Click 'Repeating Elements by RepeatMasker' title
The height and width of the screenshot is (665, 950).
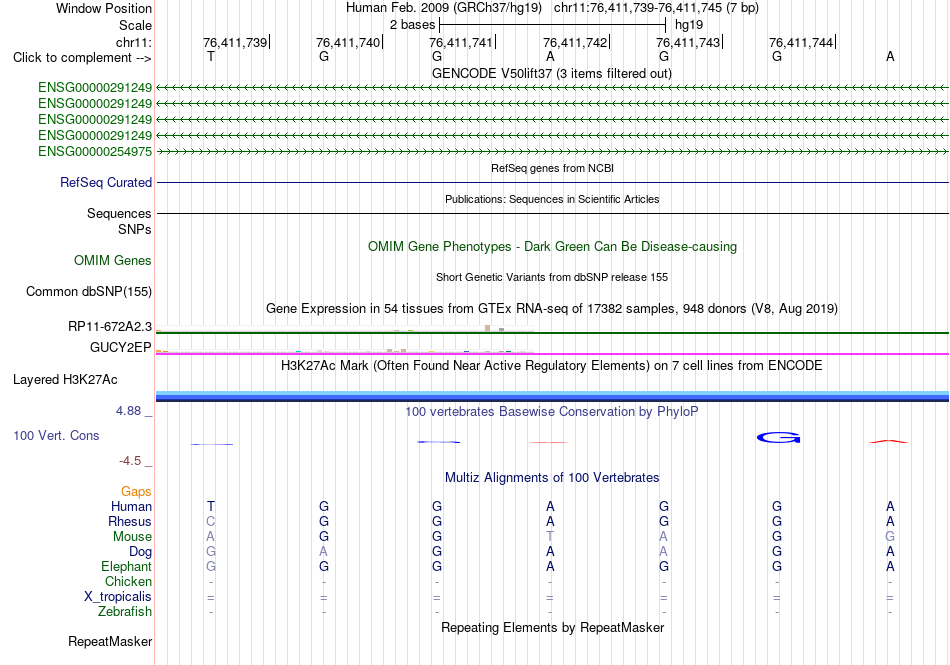click(552, 627)
